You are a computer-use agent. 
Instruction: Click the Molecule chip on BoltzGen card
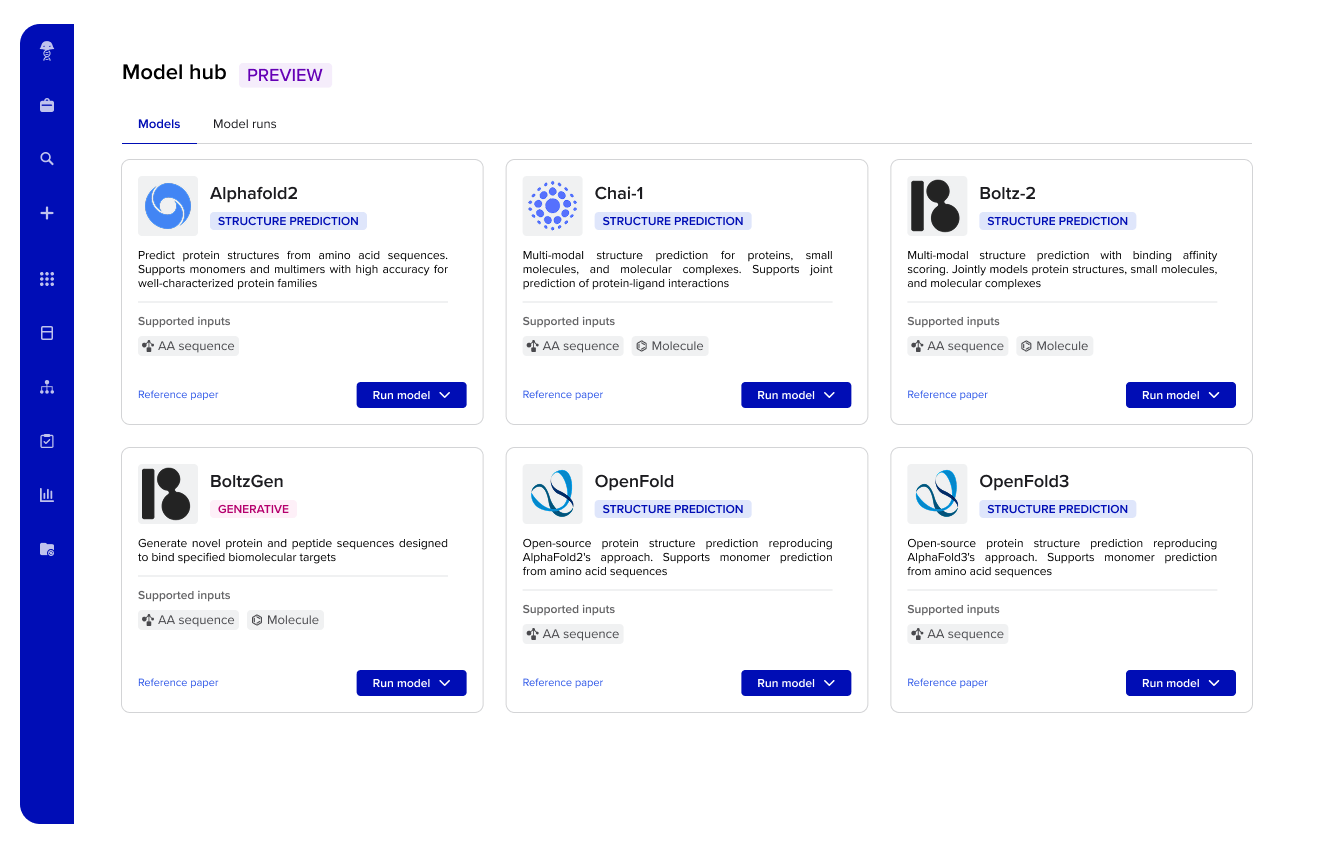285,620
